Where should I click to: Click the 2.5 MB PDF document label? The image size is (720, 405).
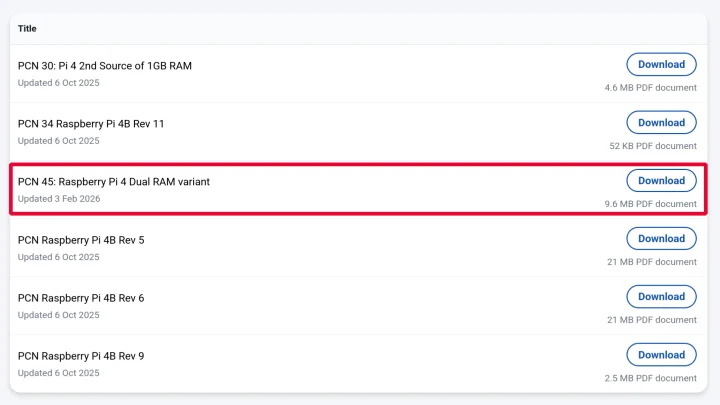(x=650, y=378)
